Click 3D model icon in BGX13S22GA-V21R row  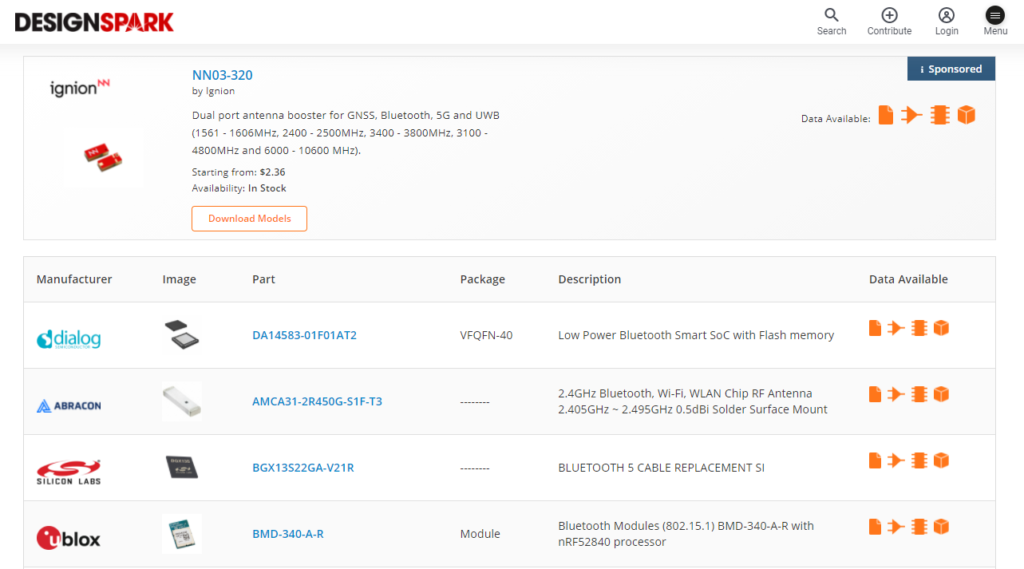tap(941, 461)
